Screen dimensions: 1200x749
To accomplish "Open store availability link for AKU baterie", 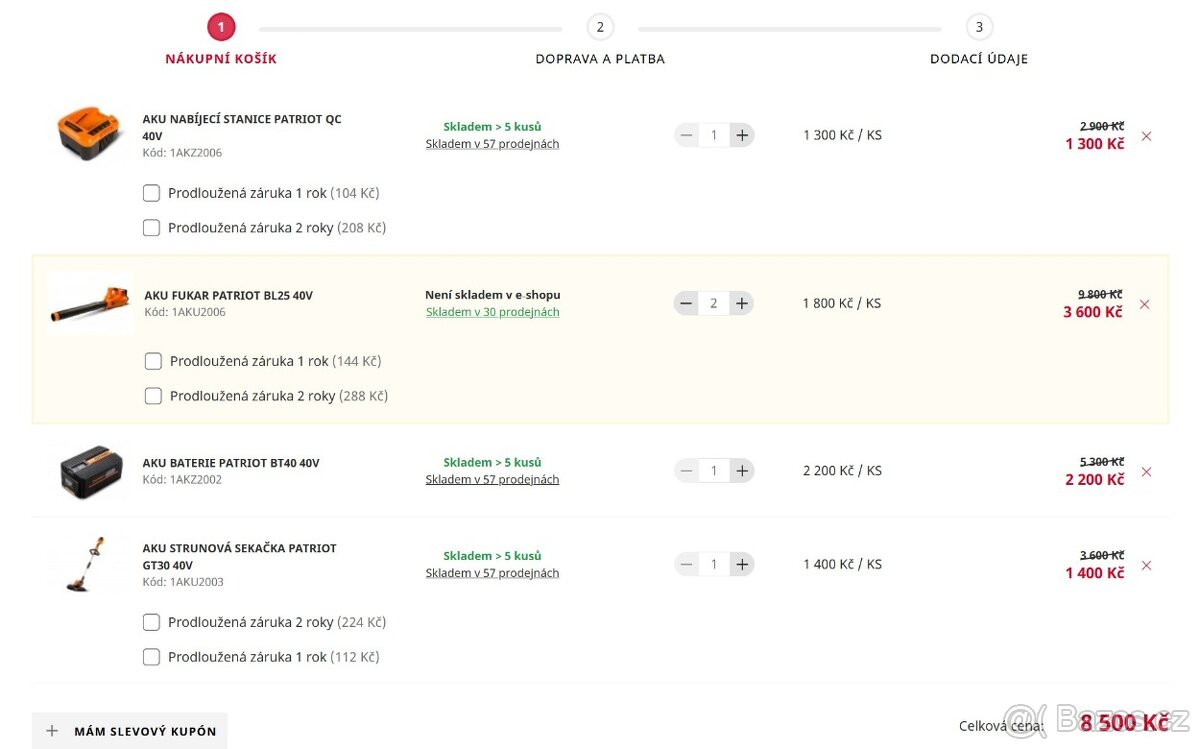I will 492,480.
